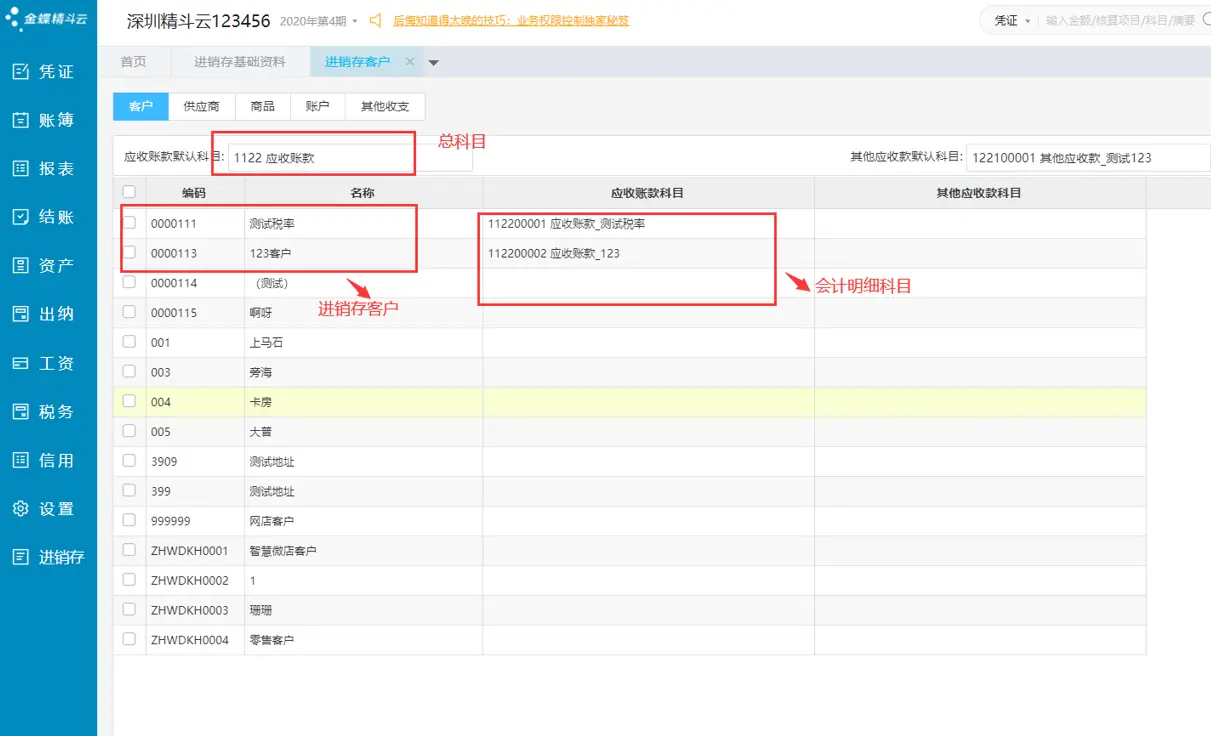The image size is (1211, 736).
Task: Click the 设置 gear icon in sidebar
Action: click(20, 509)
